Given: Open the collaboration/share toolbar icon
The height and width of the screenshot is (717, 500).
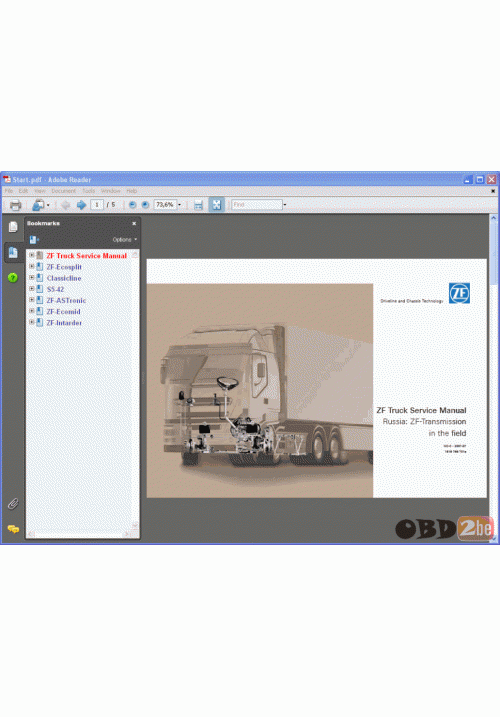Looking at the screenshot, I should tap(38, 205).
